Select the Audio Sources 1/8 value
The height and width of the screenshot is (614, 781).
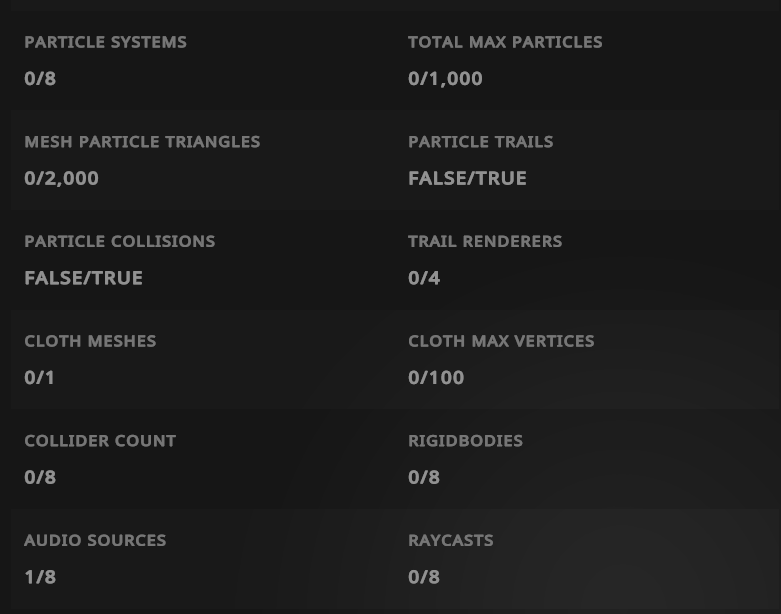tap(40, 576)
